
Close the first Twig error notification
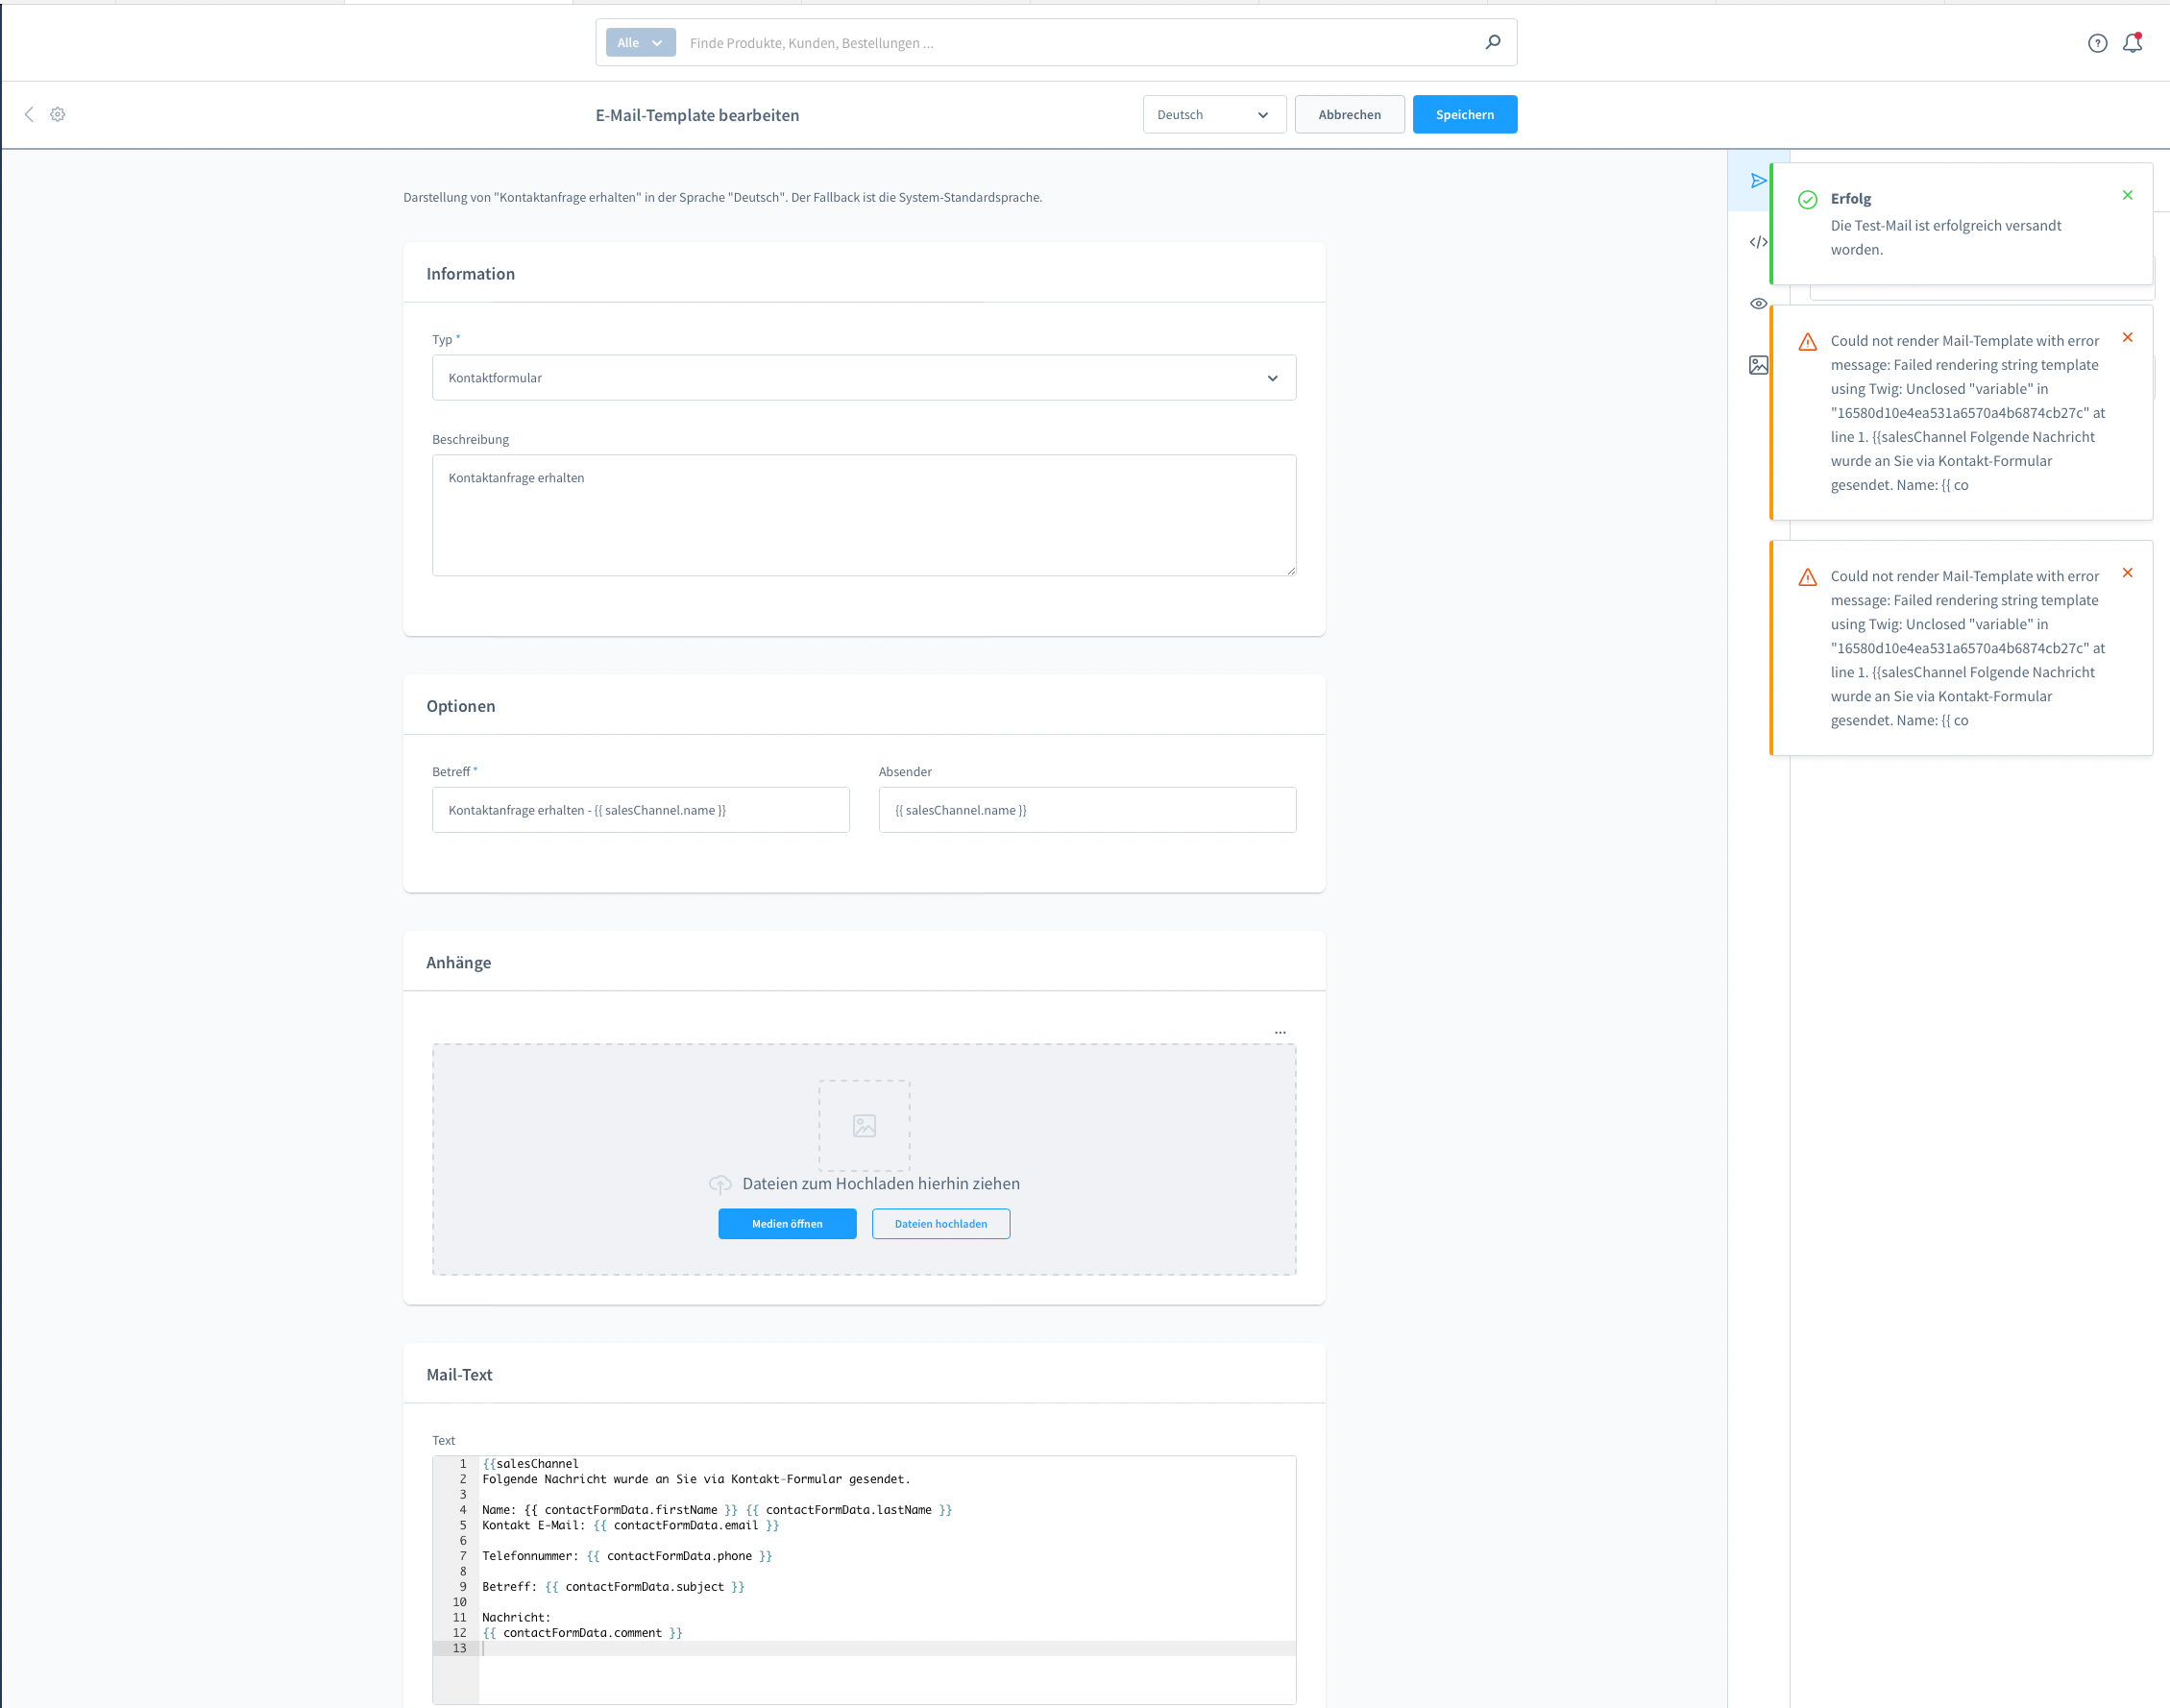coord(2127,337)
